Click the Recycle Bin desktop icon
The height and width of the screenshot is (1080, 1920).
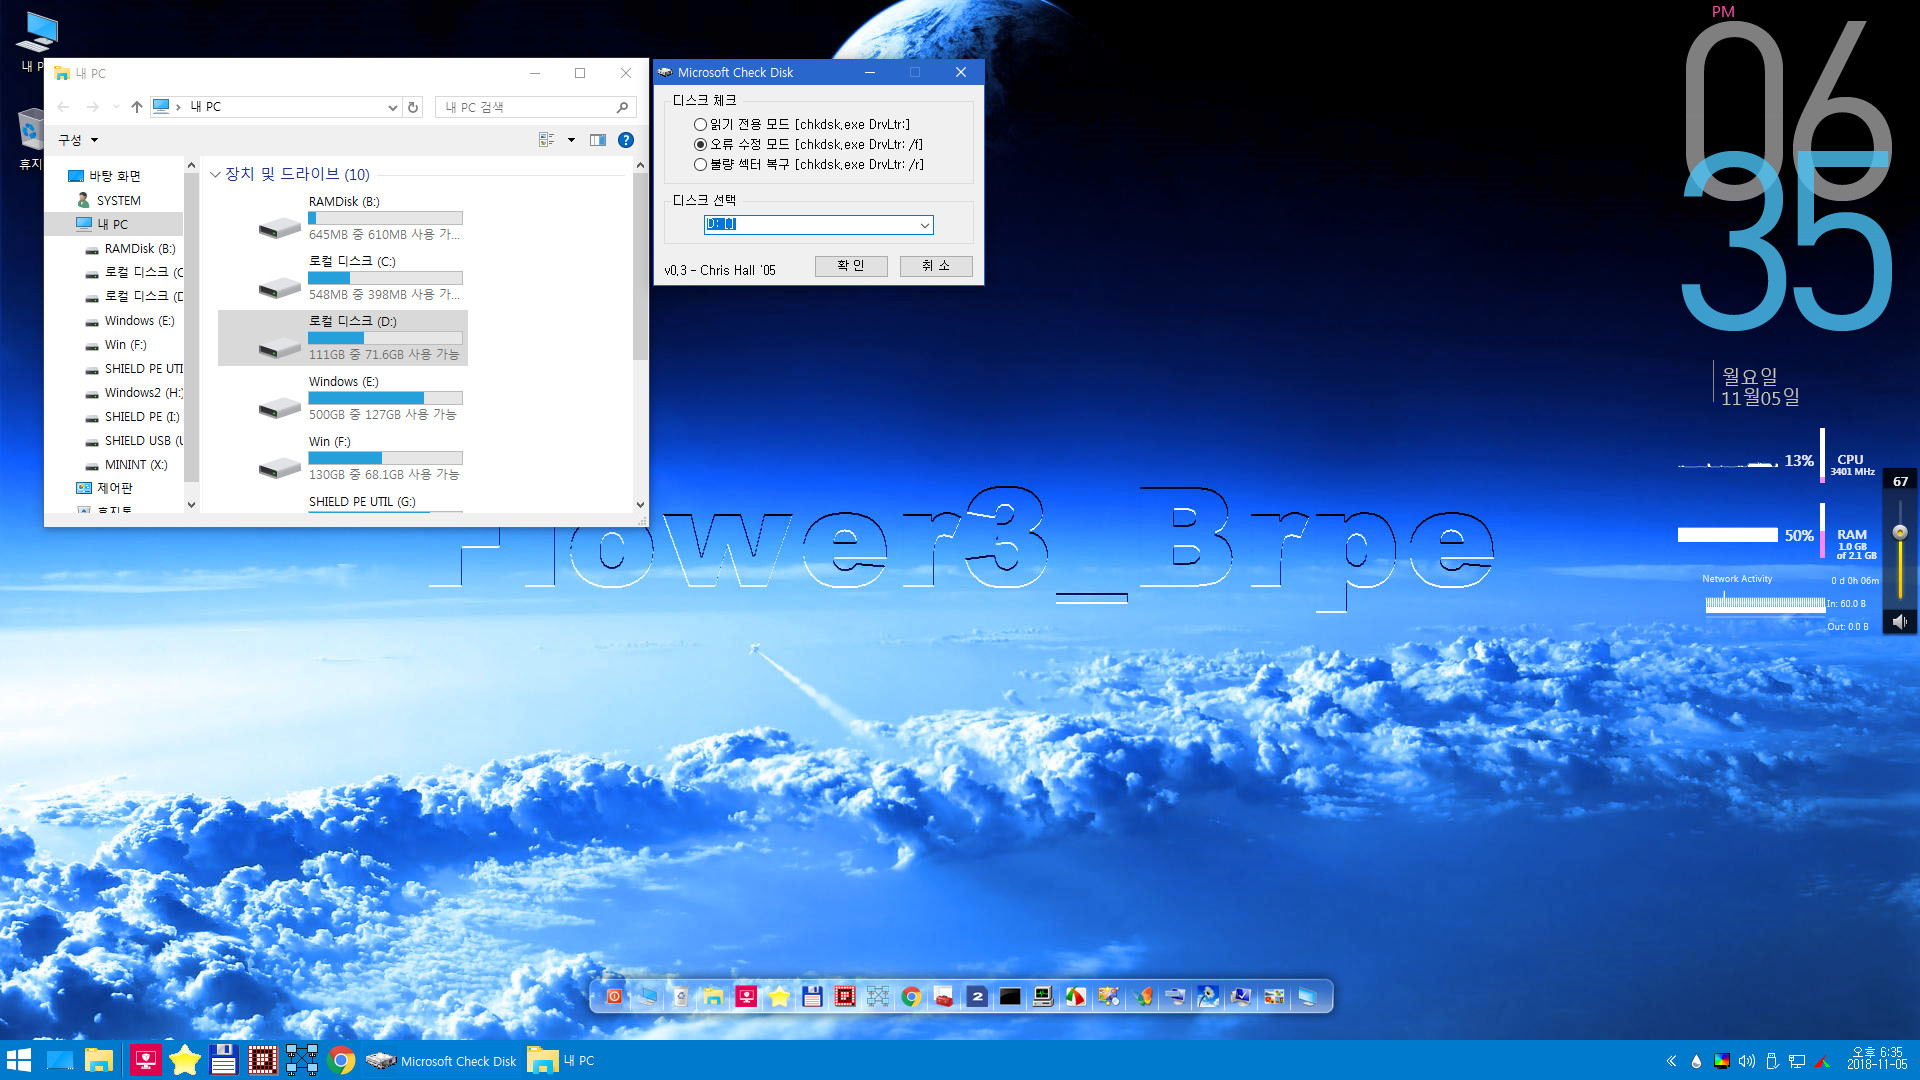[32, 139]
